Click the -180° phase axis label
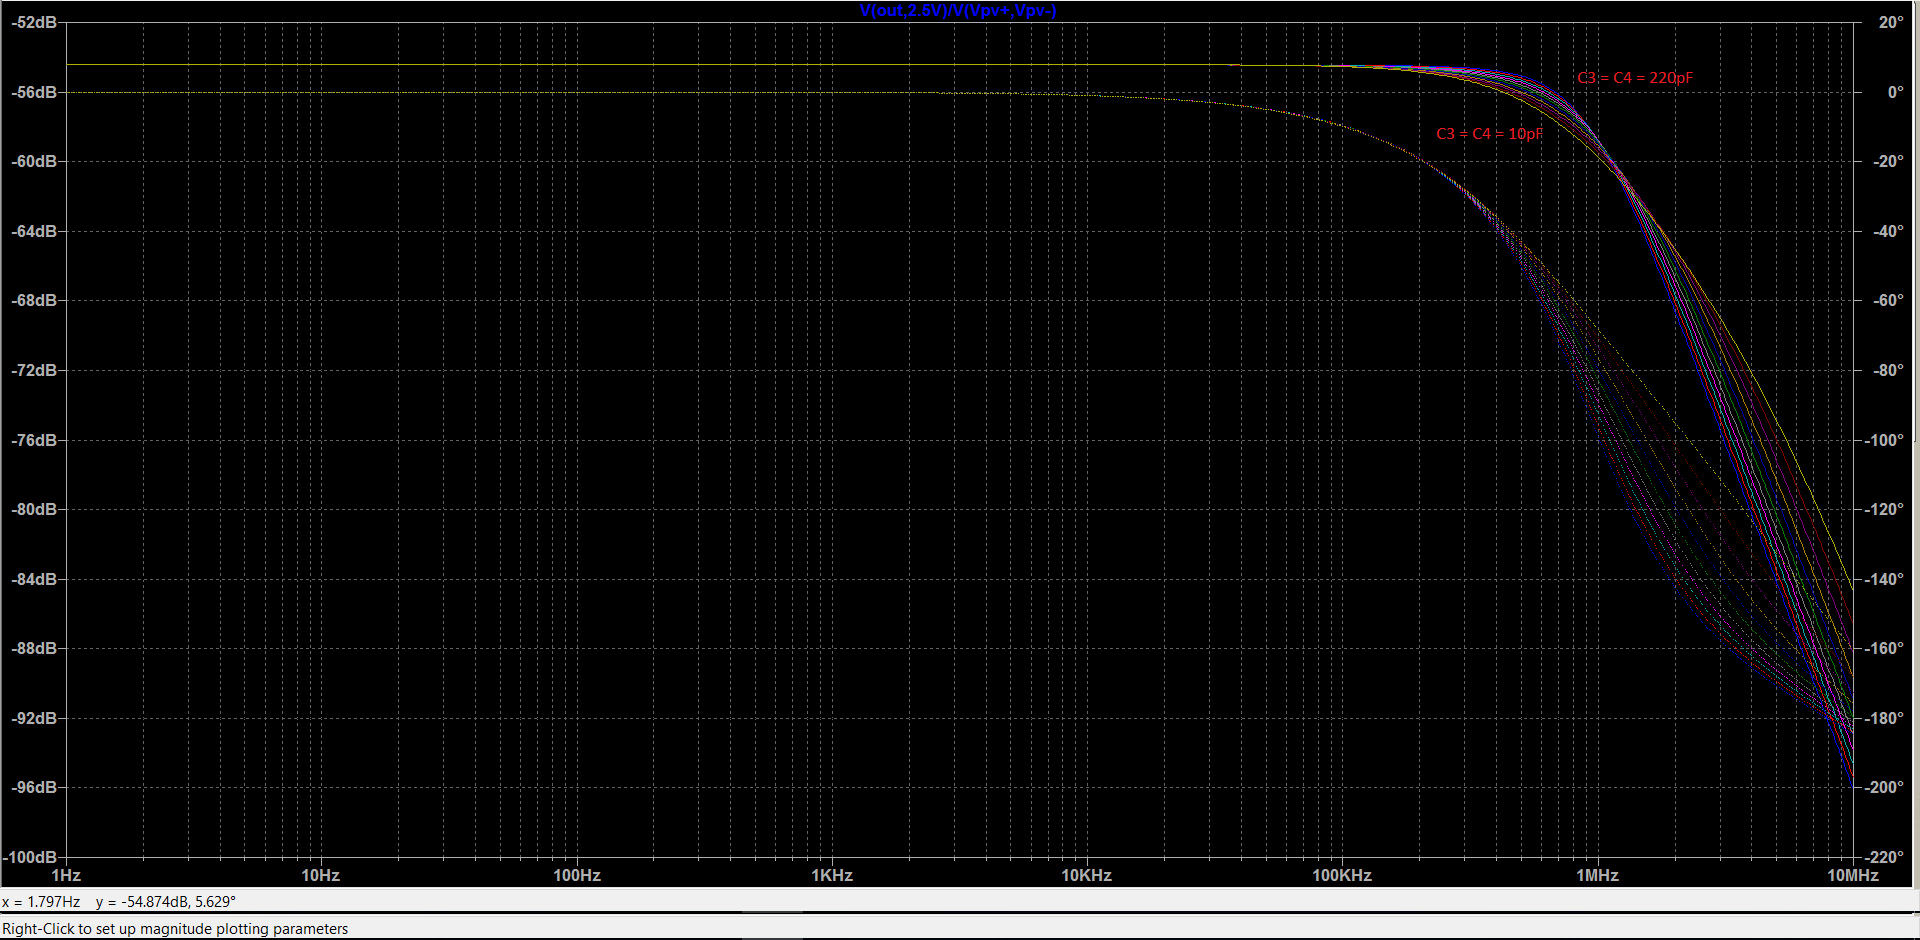Viewport: 1920px width, 940px height. (x=1884, y=718)
